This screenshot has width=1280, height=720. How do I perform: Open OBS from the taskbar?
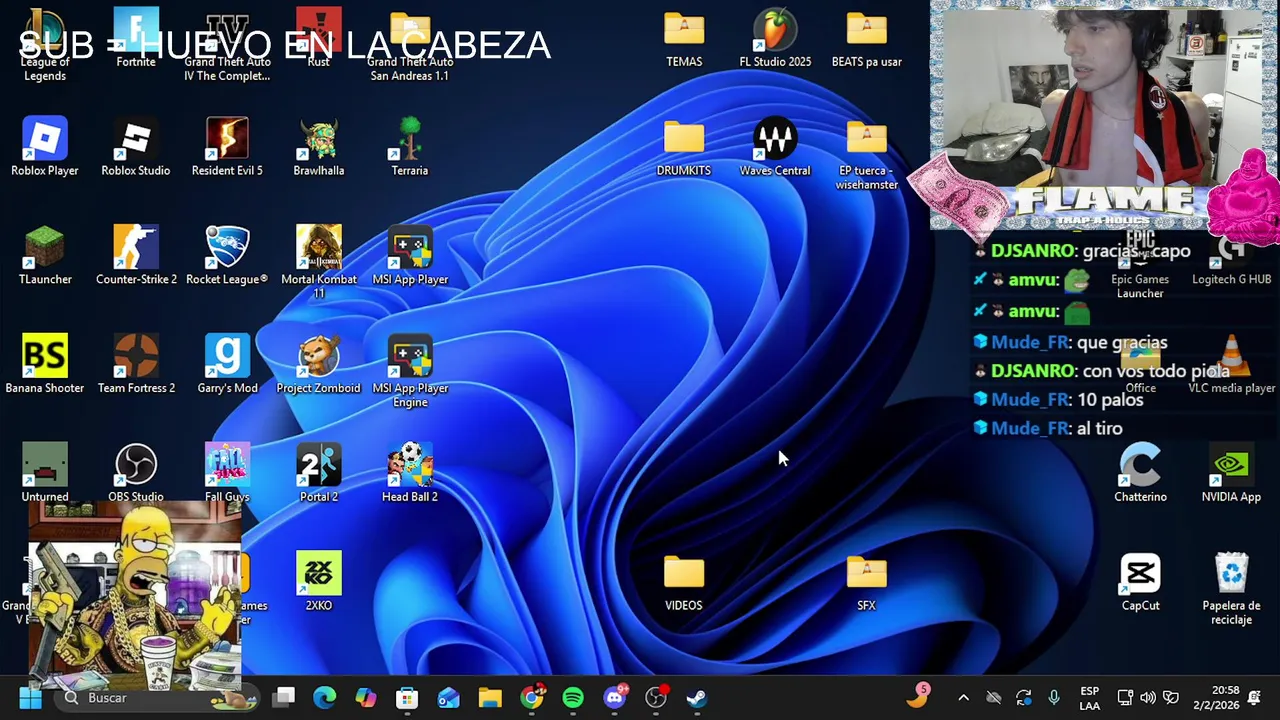(x=656, y=698)
